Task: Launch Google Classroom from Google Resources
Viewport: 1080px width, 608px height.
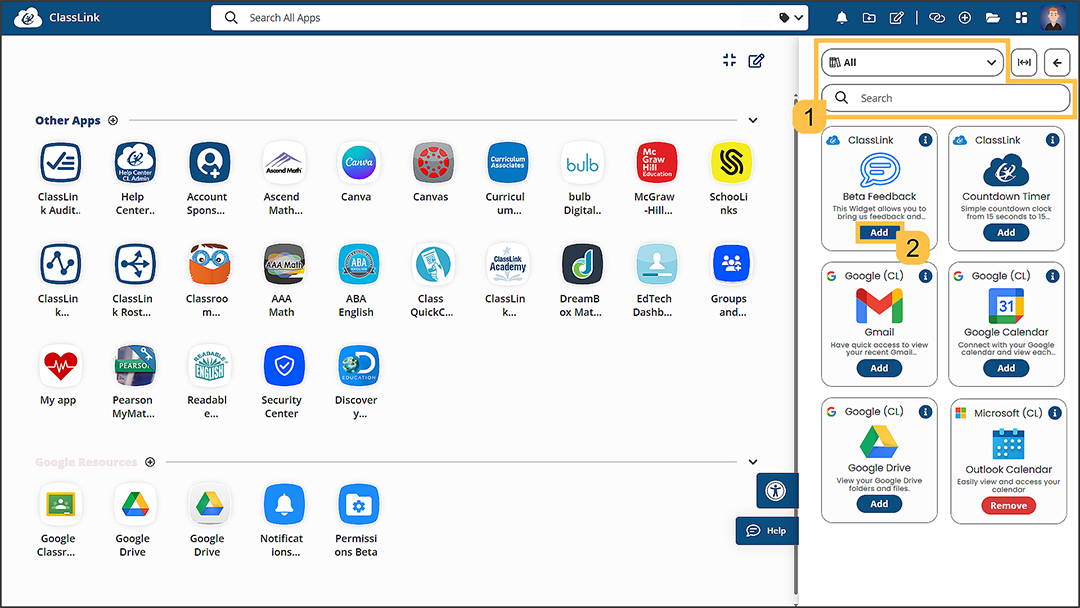Action: (59, 505)
